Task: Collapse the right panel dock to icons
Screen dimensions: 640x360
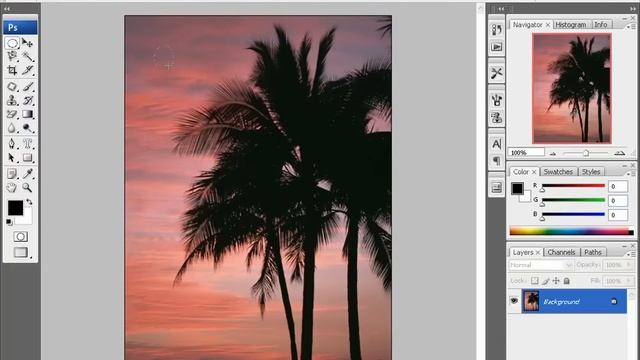Action: (x=633, y=8)
